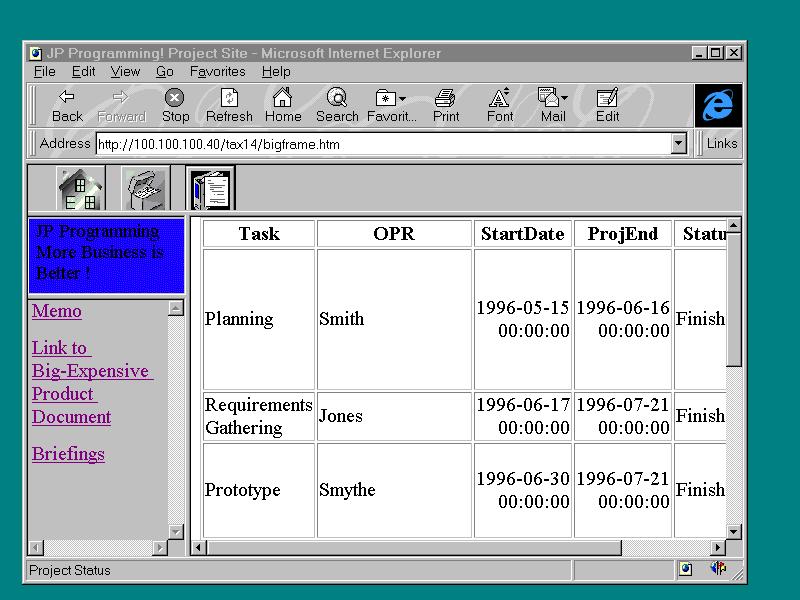The height and width of the screenshot is (600, 800).
Task: Click the Font size toolbar icon
Action: [x=500, y=105]
